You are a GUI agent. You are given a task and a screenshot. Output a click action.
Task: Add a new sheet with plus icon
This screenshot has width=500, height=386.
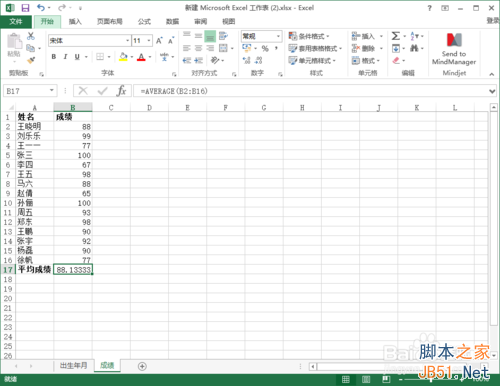[142, 366]
